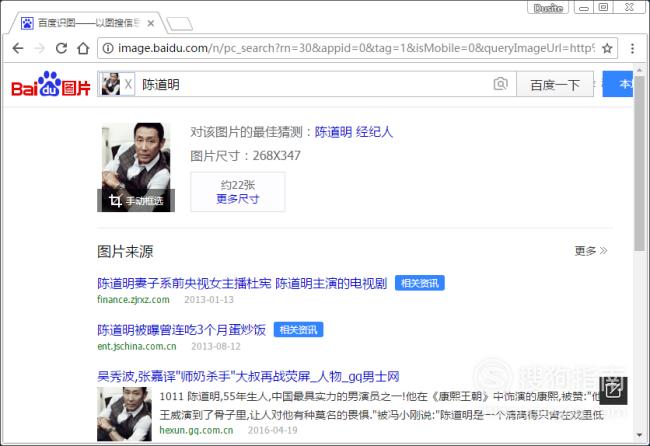Click the thumbnail of third result
The image size is (650, 446).
coord(124,414)
